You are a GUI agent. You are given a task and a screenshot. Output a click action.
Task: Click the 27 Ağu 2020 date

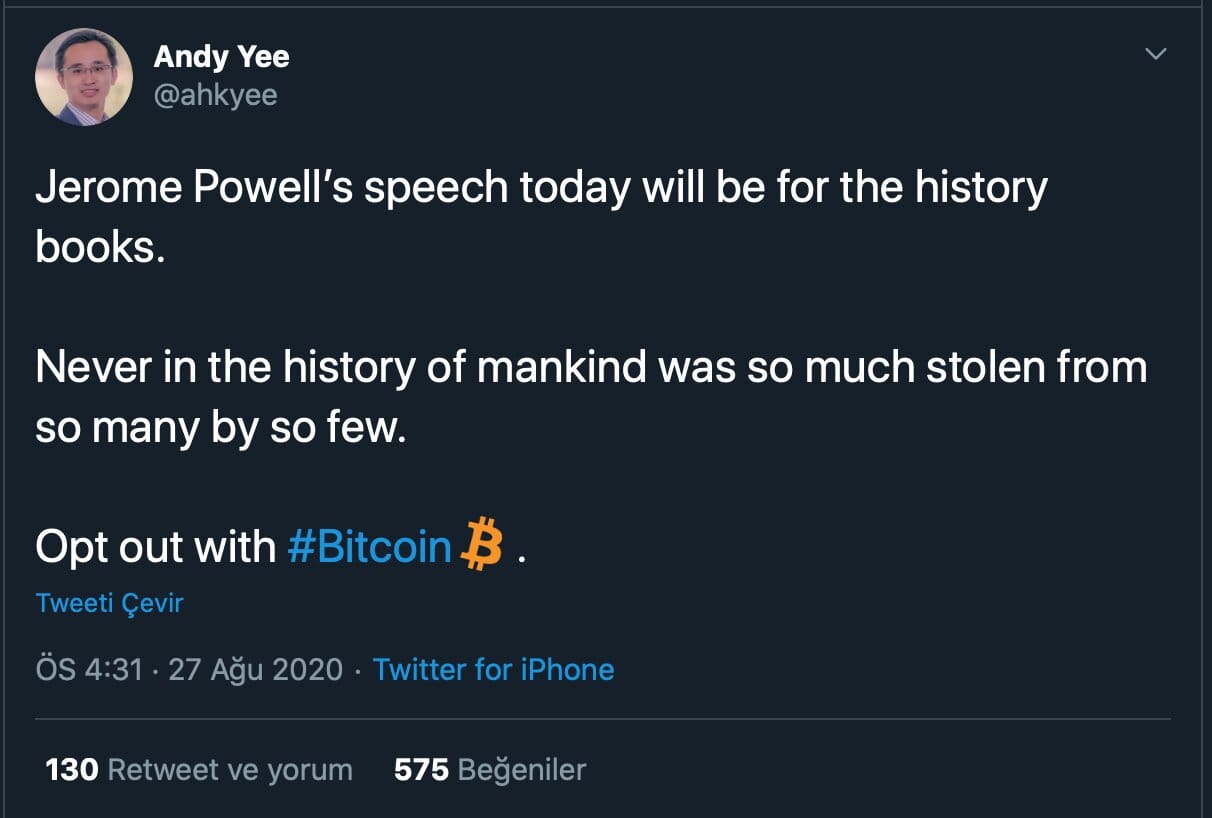coord(255,669)
